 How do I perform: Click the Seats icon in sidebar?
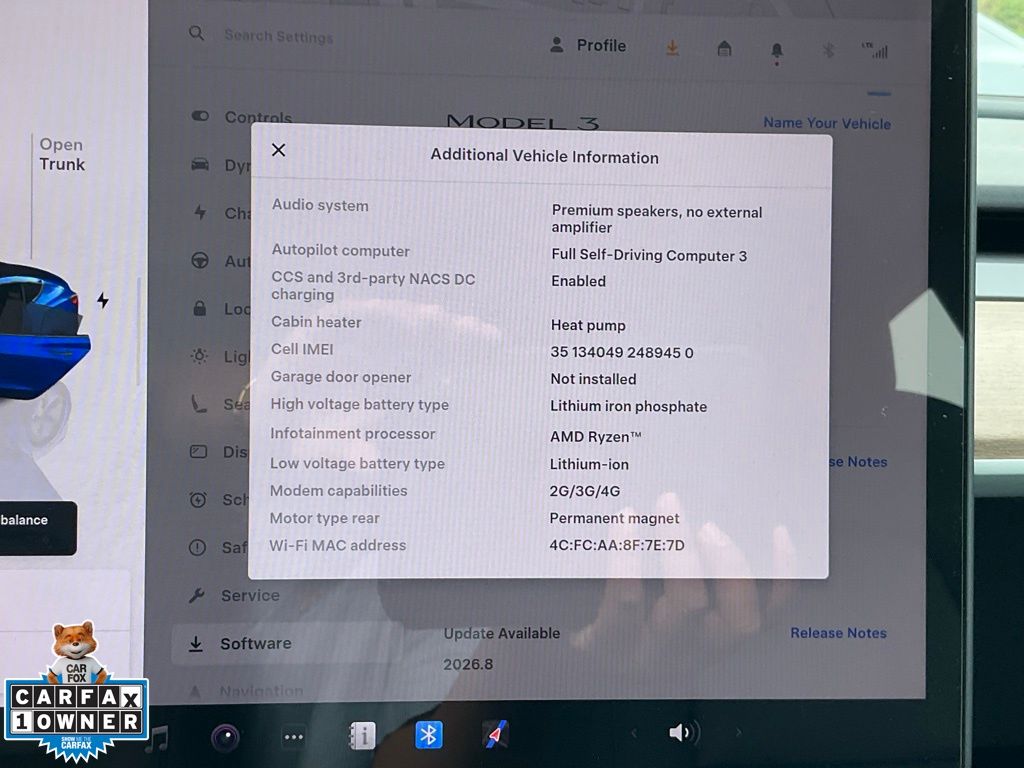199,404
